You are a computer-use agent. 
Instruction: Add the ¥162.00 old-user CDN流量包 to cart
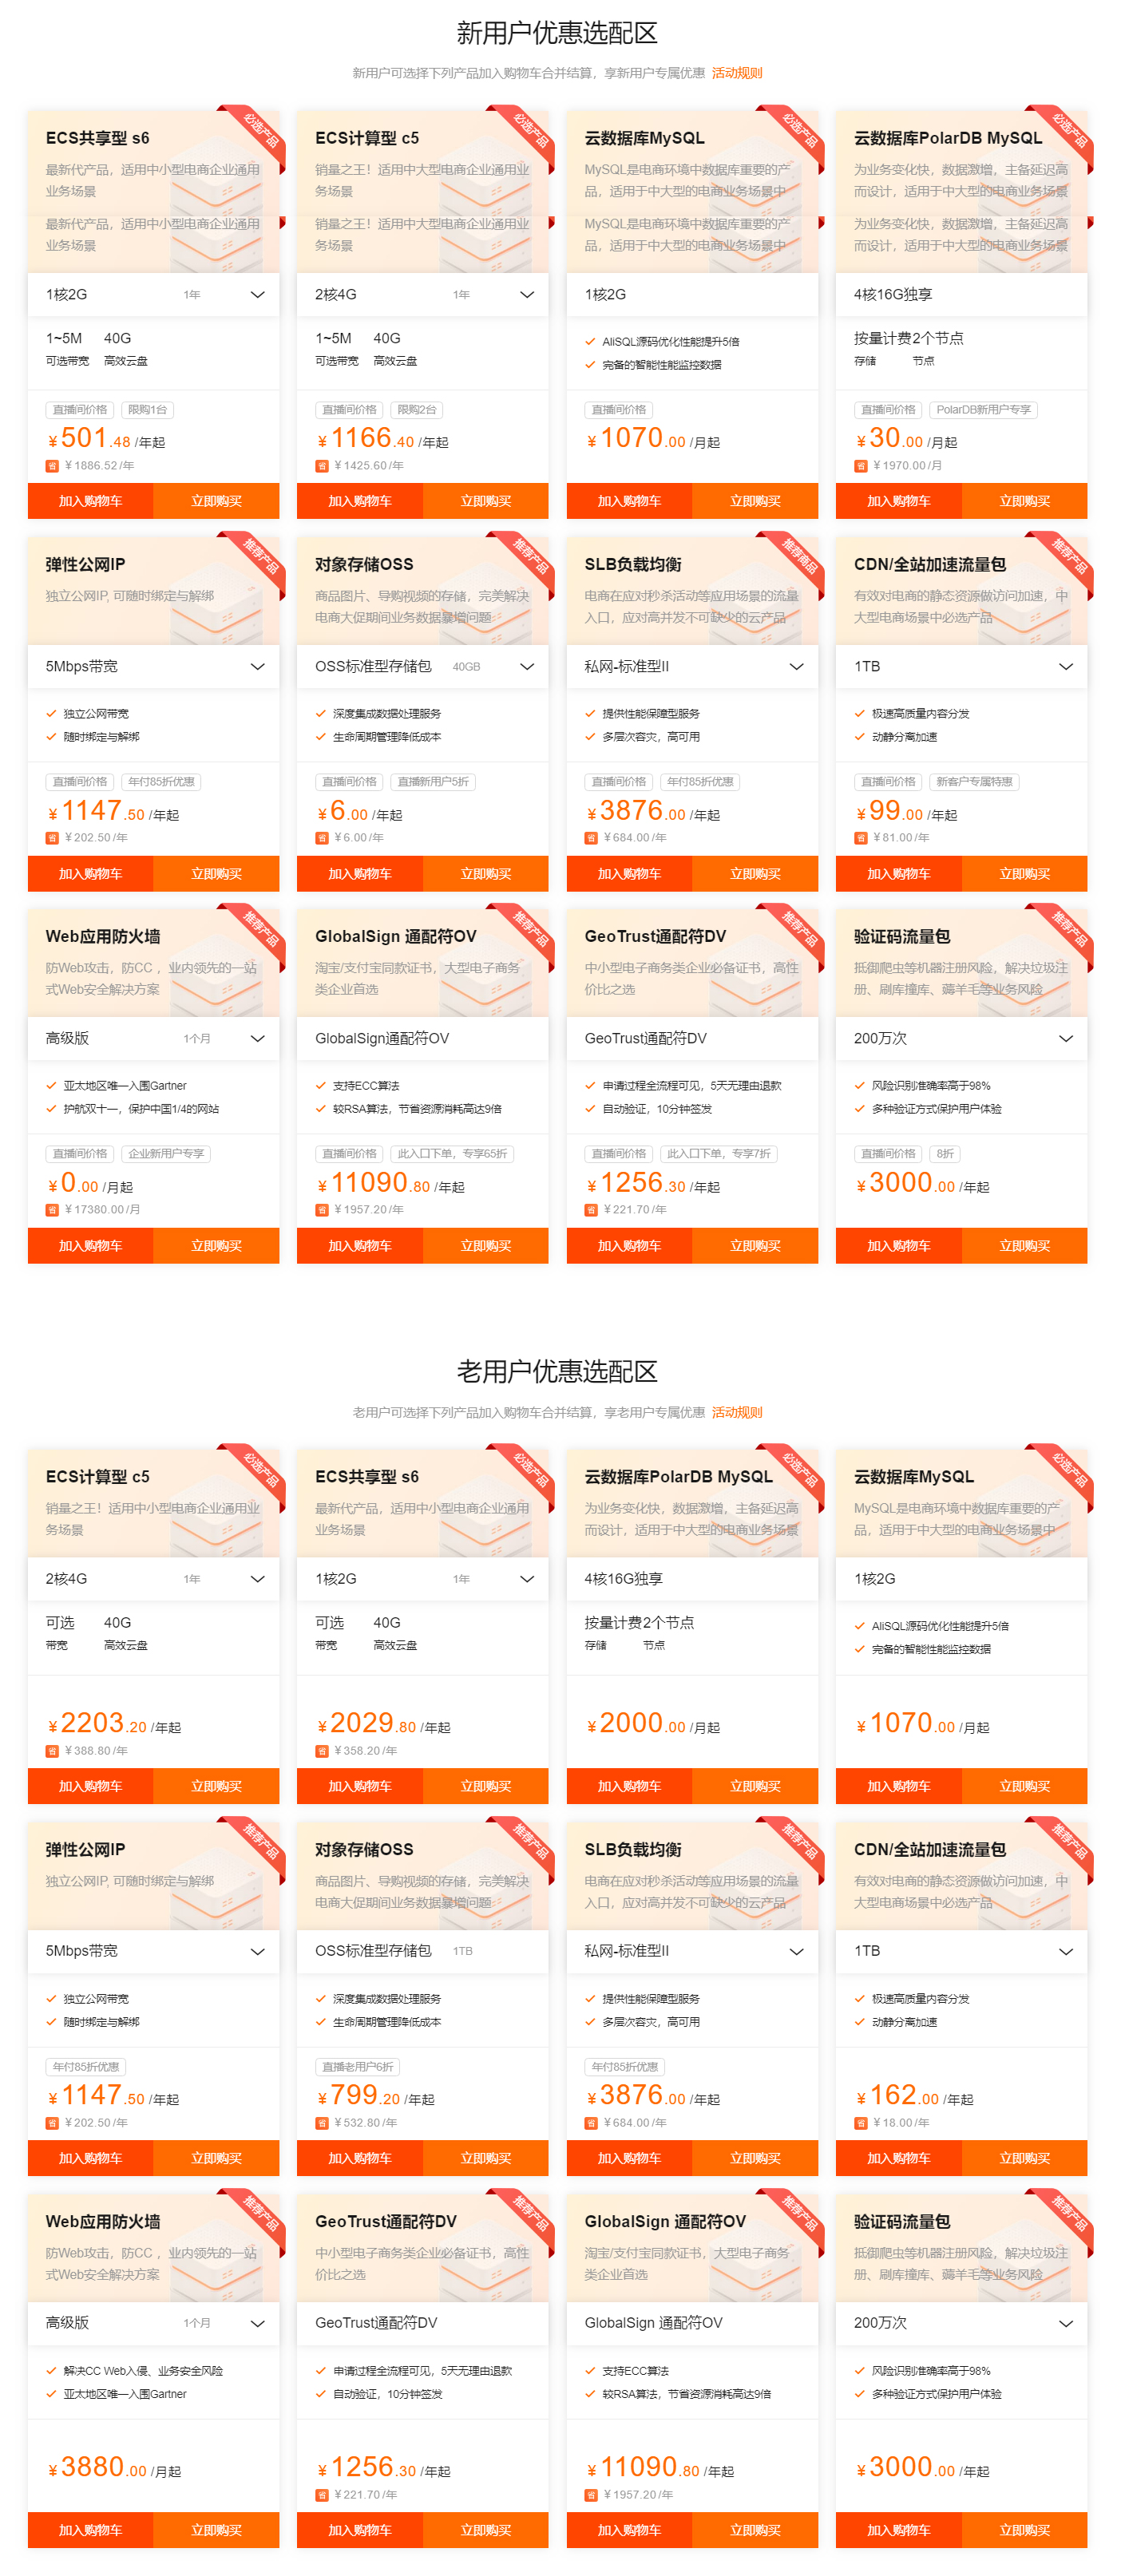tap(898, 2158)
